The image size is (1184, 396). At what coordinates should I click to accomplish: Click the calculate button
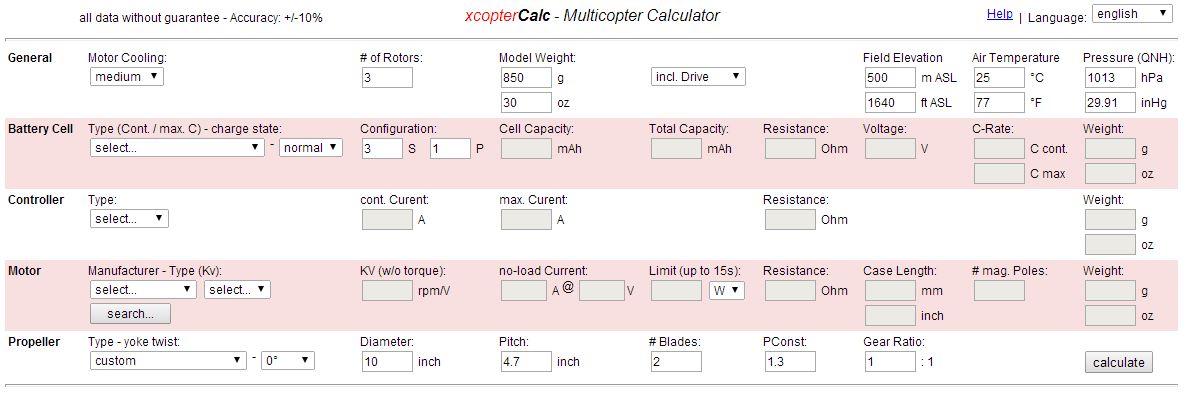coord(1119,362)
